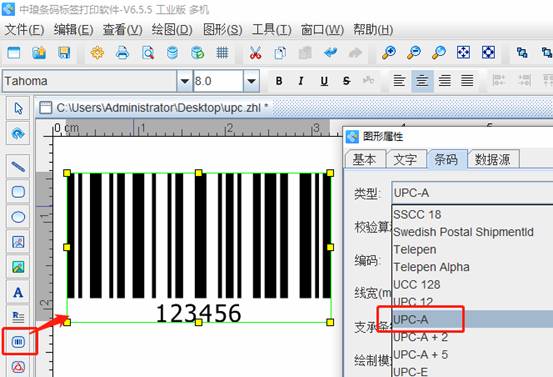Open the print icon in toolbar
Image resolution: width=553 pixels, height=377 pixels.
pyautogui.click(x=122, y=53)
